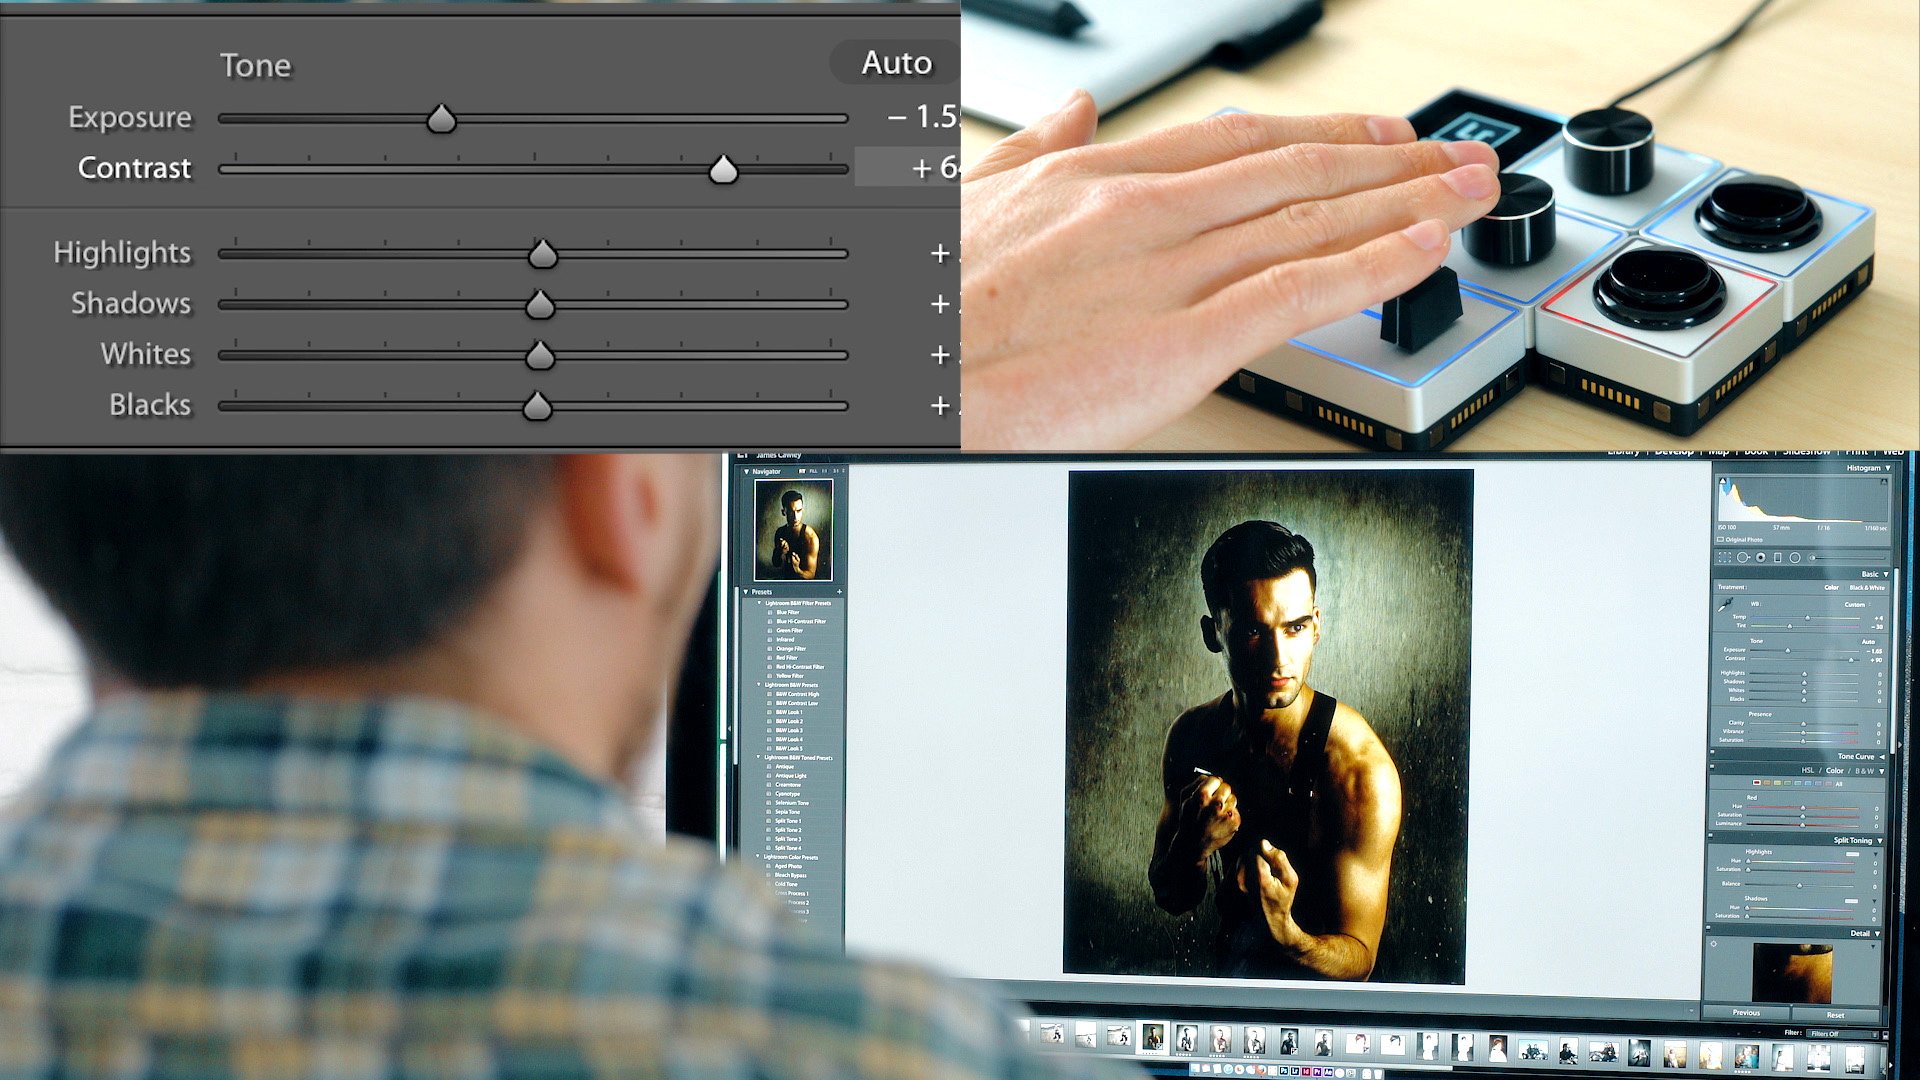Viewport: 1920px width, 1080px height.
Task: Click the Auto tone button
Action: 896,63
